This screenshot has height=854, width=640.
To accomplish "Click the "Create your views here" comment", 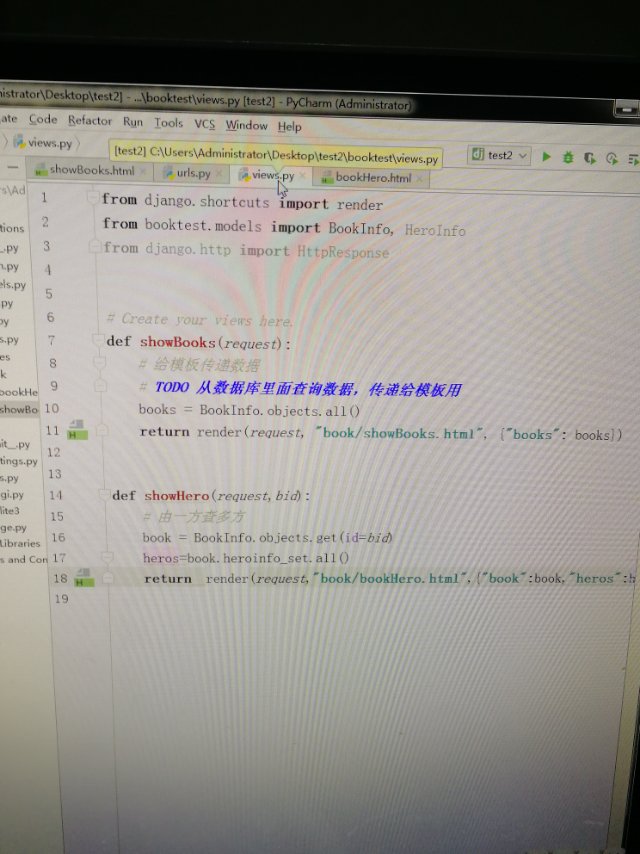I will [x=200, y=320].
